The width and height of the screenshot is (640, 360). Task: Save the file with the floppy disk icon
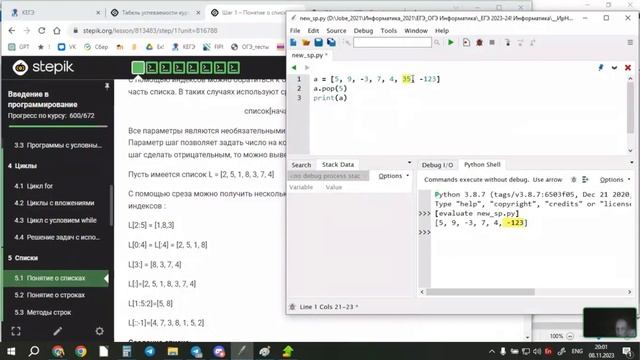click(318, 42)
